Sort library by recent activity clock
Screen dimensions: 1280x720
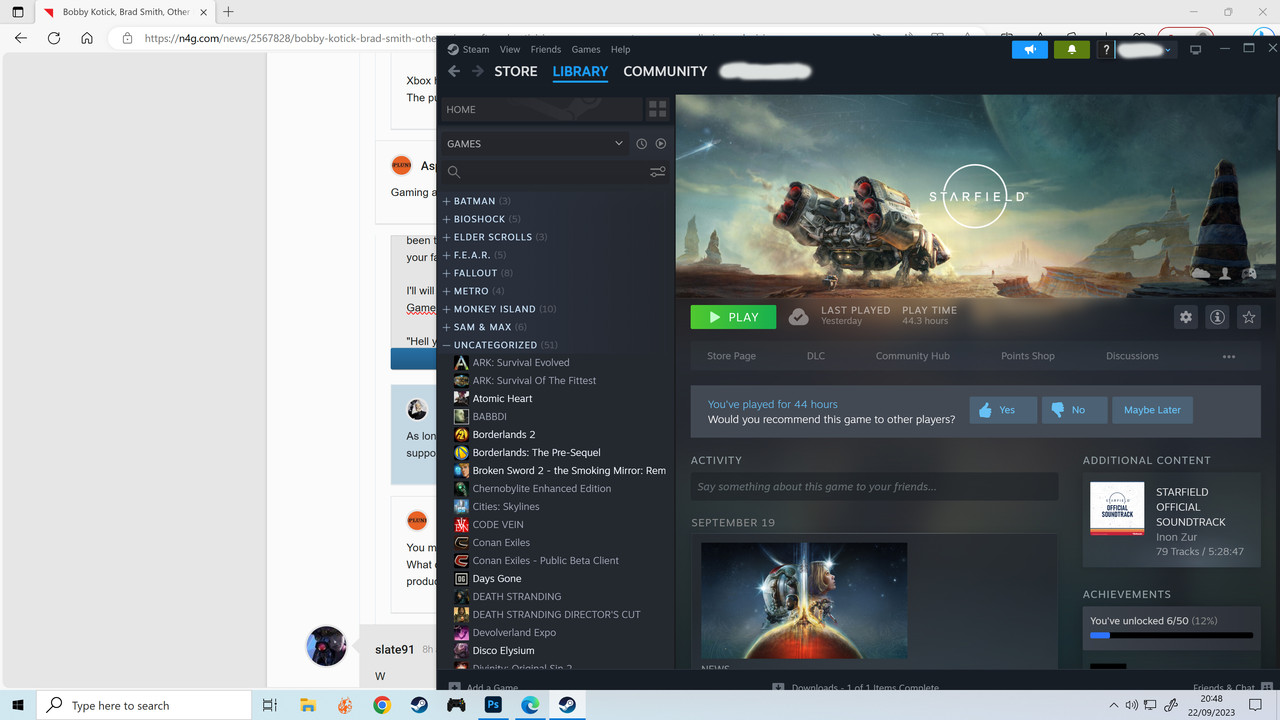642,144
